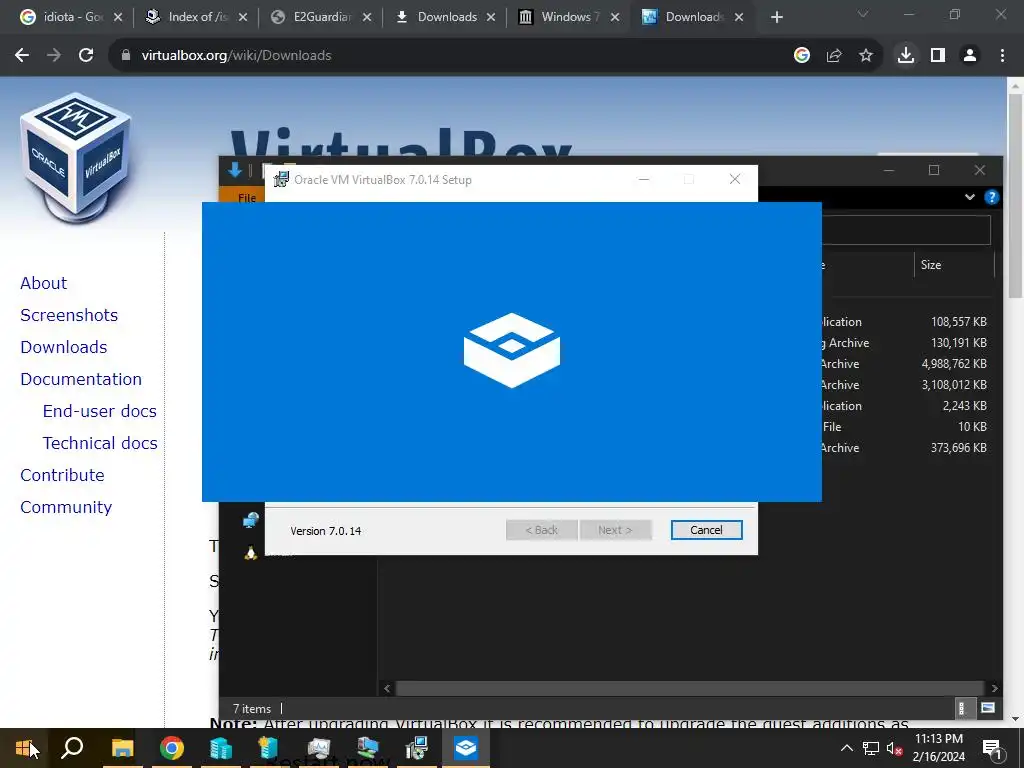Click the Network item icon in Explorer sidebar
Screen dimensions: 1024x768
click(251, 520)
